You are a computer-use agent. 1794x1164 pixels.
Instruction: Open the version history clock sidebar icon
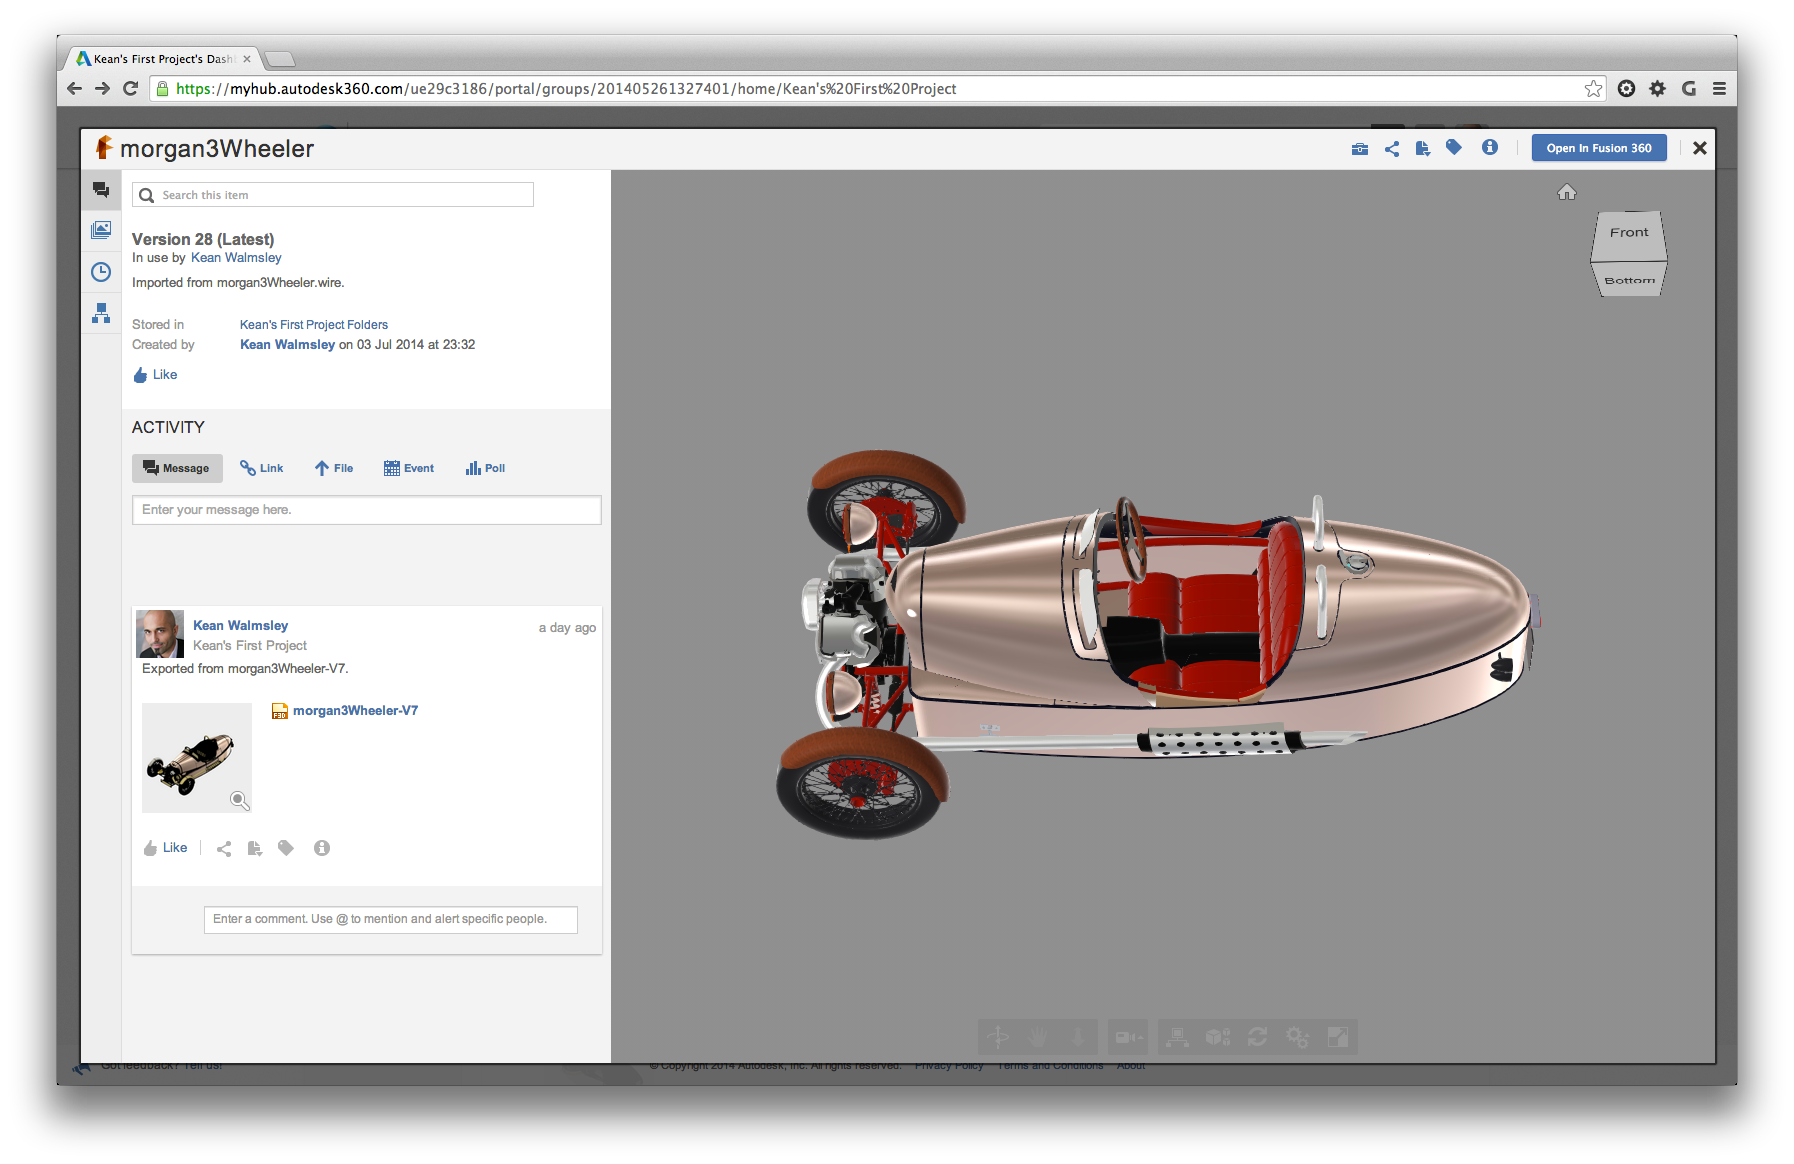click(x=101, y=272)
